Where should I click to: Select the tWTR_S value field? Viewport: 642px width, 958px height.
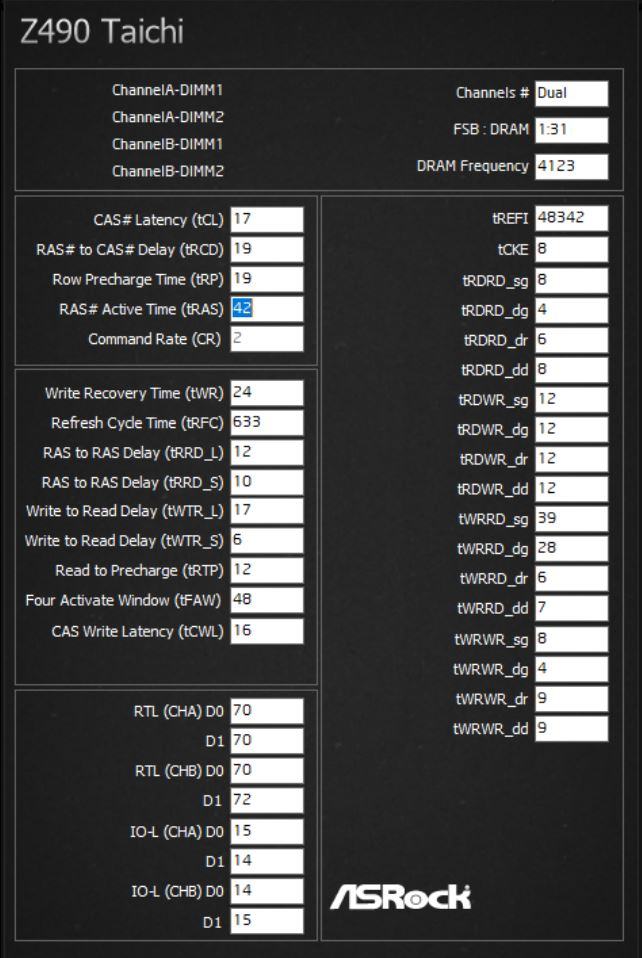267,541
